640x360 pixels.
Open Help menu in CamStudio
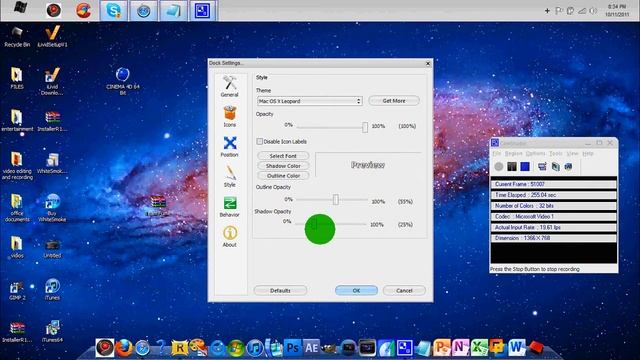tap(588, 153)
